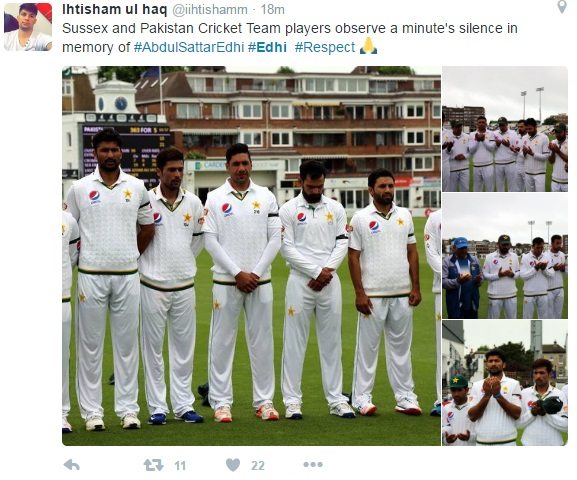This screenshot has height=480, width=577.
Task: Click the likes count 22
Action: (x=258, y=466)
